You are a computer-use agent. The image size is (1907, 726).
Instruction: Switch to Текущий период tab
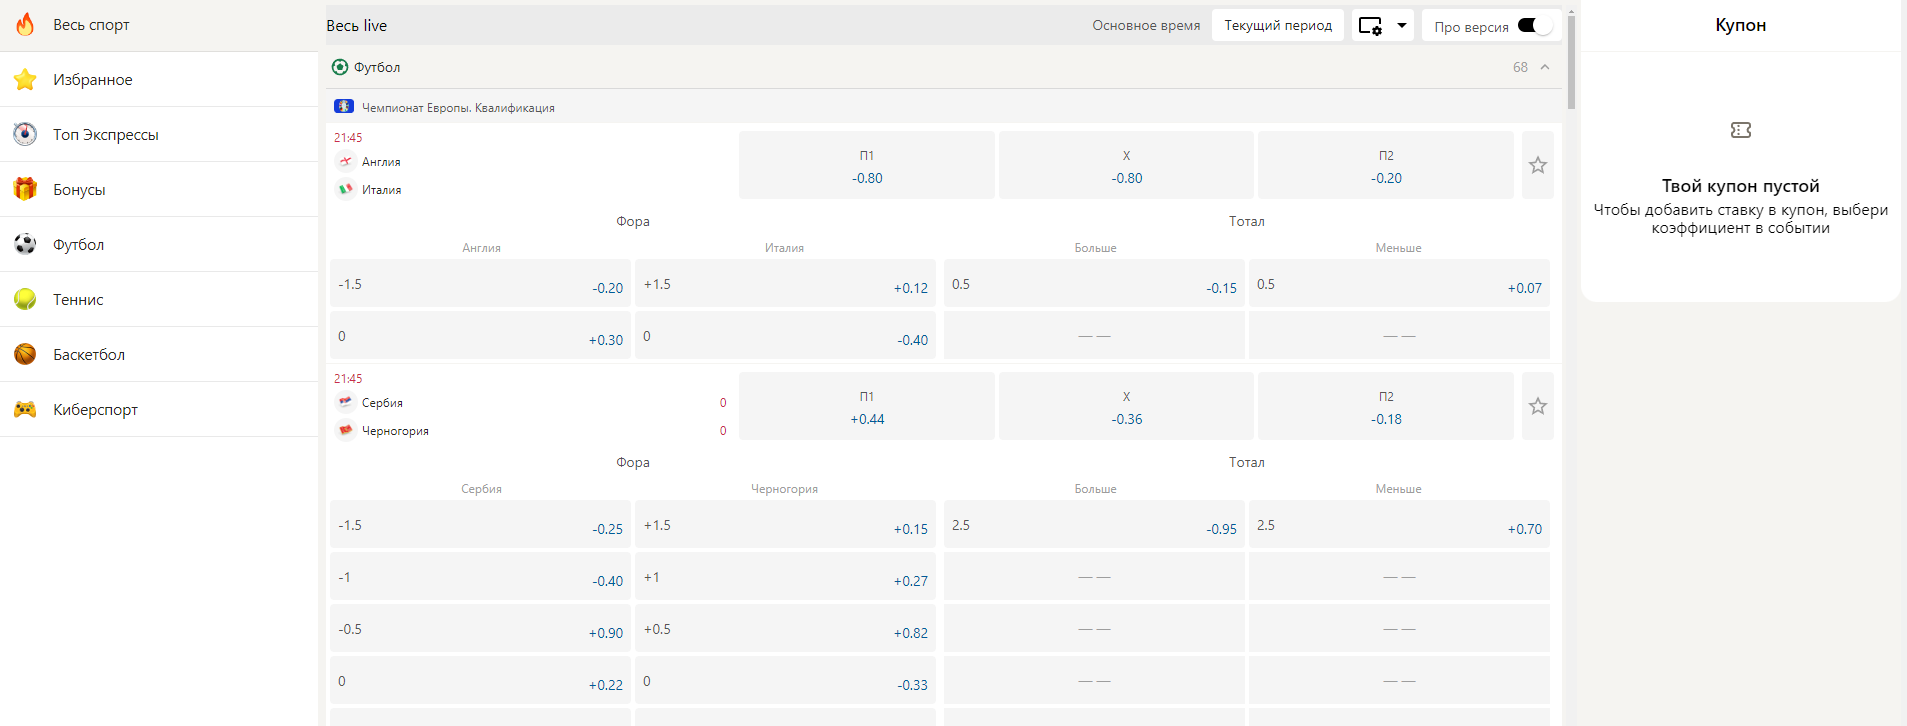pyautogui.click(x=1278, y=26)
